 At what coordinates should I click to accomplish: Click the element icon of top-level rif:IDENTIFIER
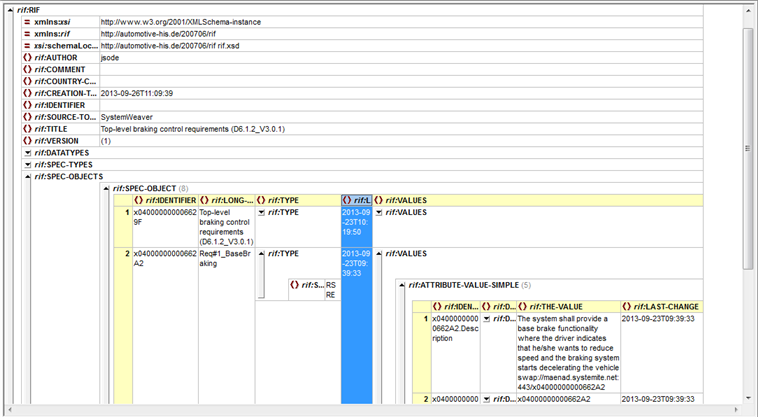[28, 105]
